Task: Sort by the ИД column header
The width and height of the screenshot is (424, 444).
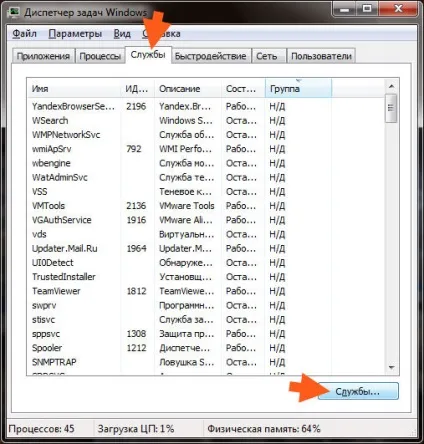Action: pyautogui.click(x=137, y=89)
